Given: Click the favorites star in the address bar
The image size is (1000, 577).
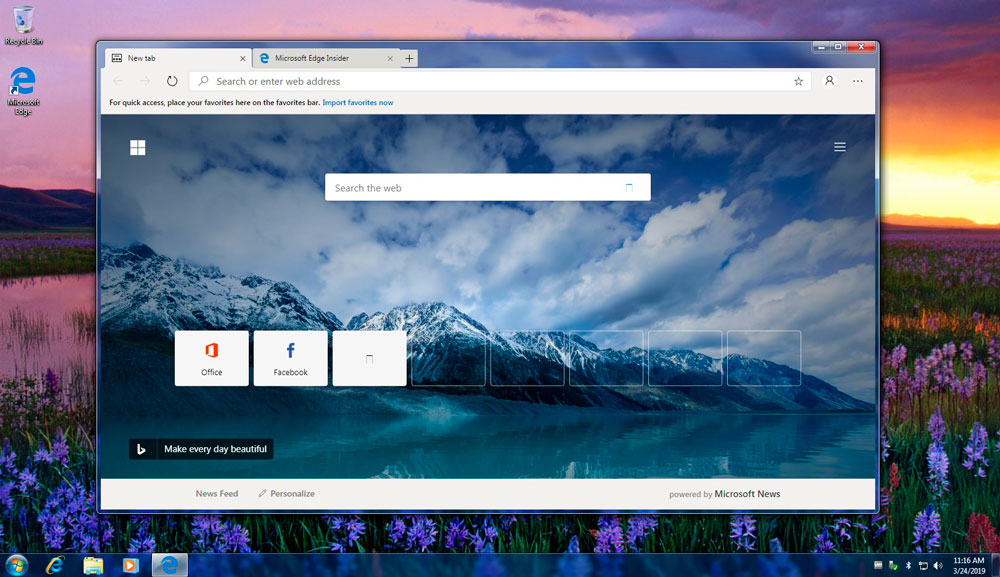Looking at the screenshot, I should pyautogui.click(x=798, y=81).
